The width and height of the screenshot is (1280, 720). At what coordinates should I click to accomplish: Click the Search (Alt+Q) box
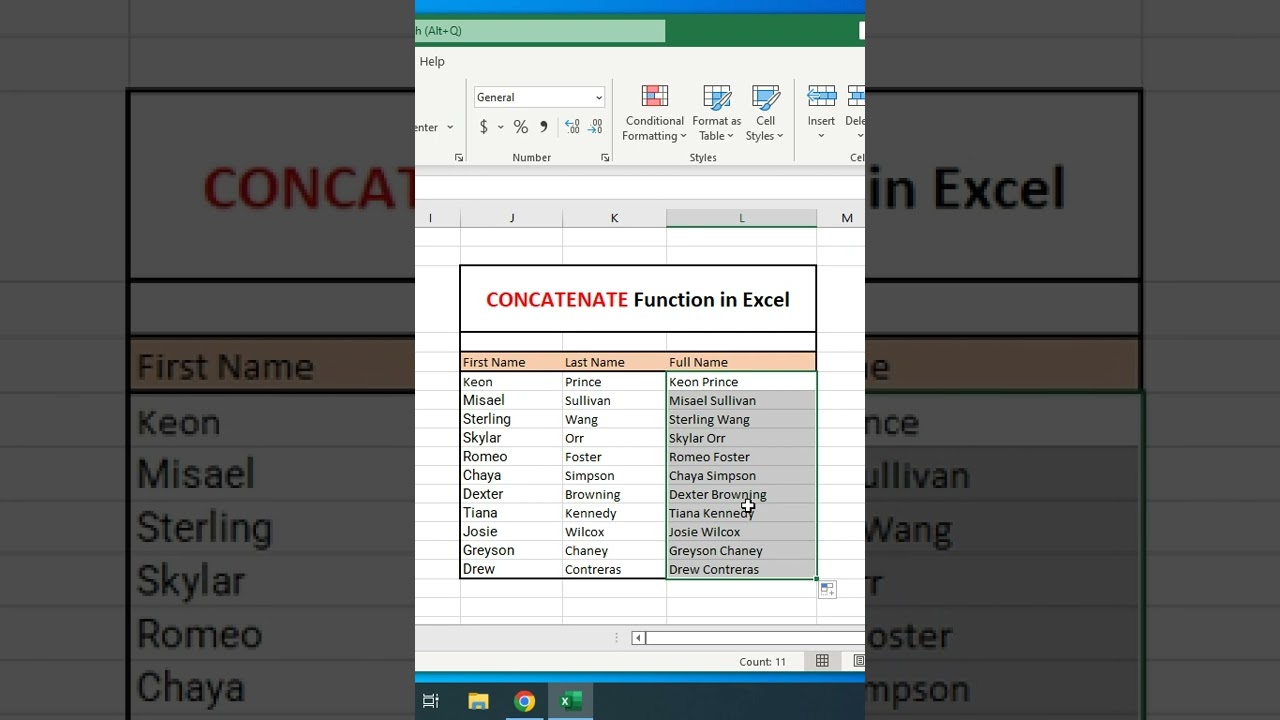coord(540,31)
